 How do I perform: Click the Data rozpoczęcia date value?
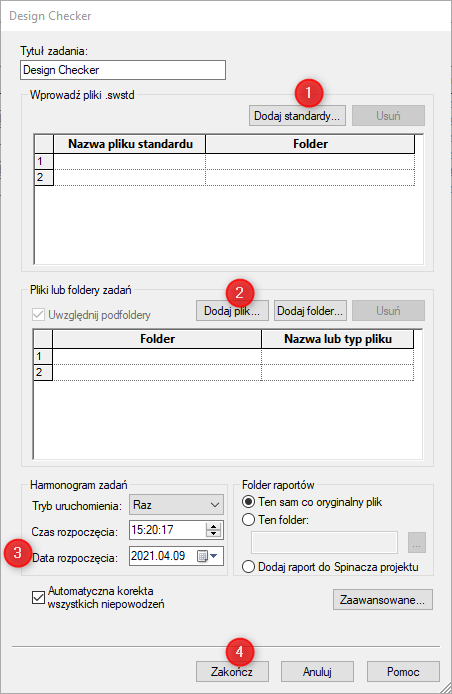coord(158,556)
